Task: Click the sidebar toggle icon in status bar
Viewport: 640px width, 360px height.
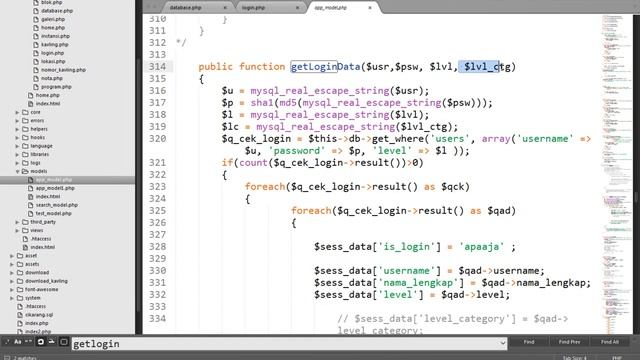Action: (x=7, y=358)
